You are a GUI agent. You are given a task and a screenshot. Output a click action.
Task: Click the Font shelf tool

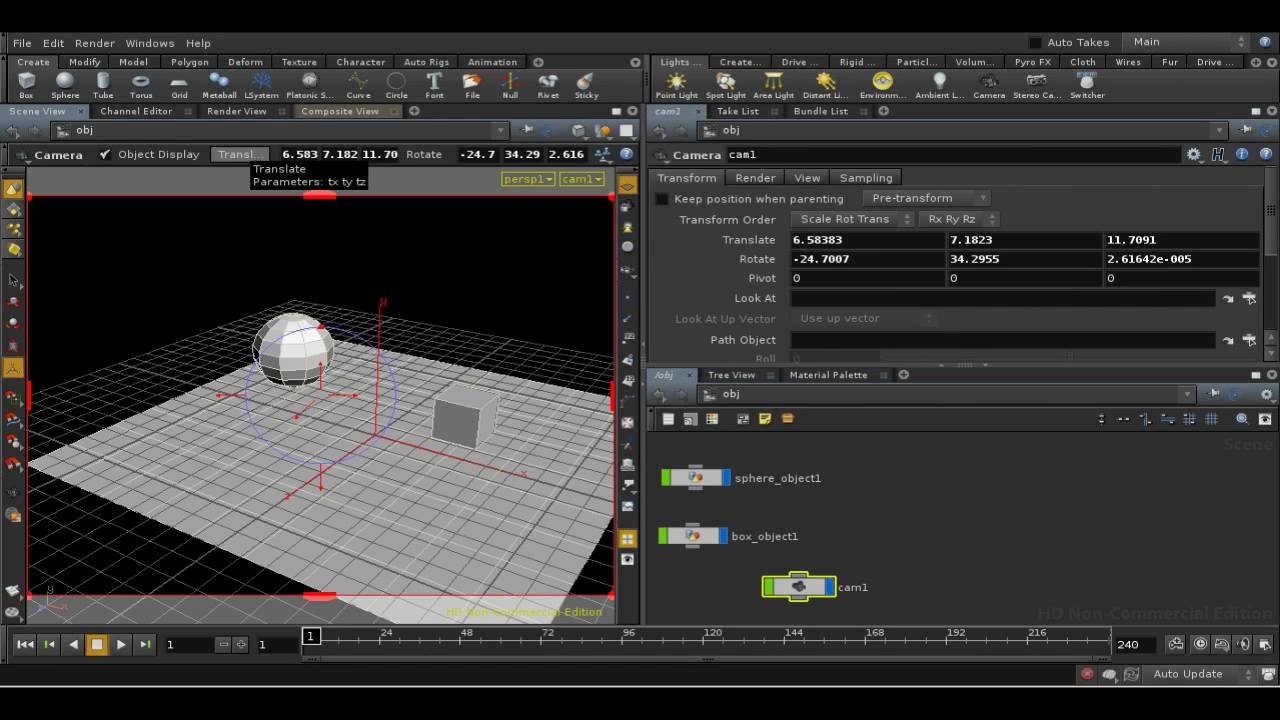pyautogui.click(x=434, y=85)
